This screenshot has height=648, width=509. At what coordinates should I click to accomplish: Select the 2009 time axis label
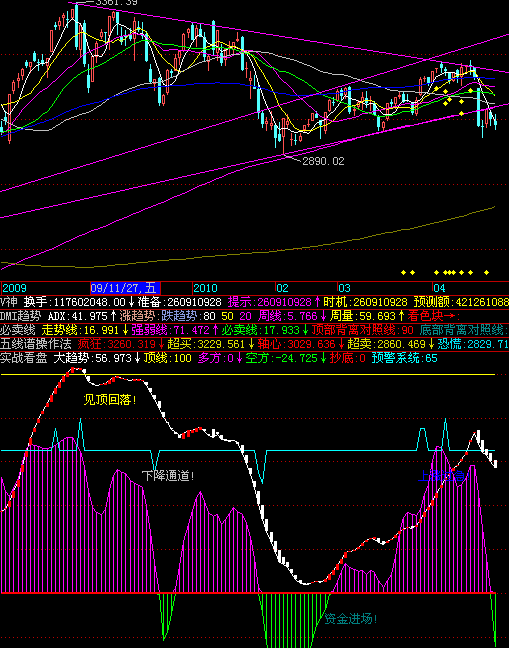click(x=14, y=288)
